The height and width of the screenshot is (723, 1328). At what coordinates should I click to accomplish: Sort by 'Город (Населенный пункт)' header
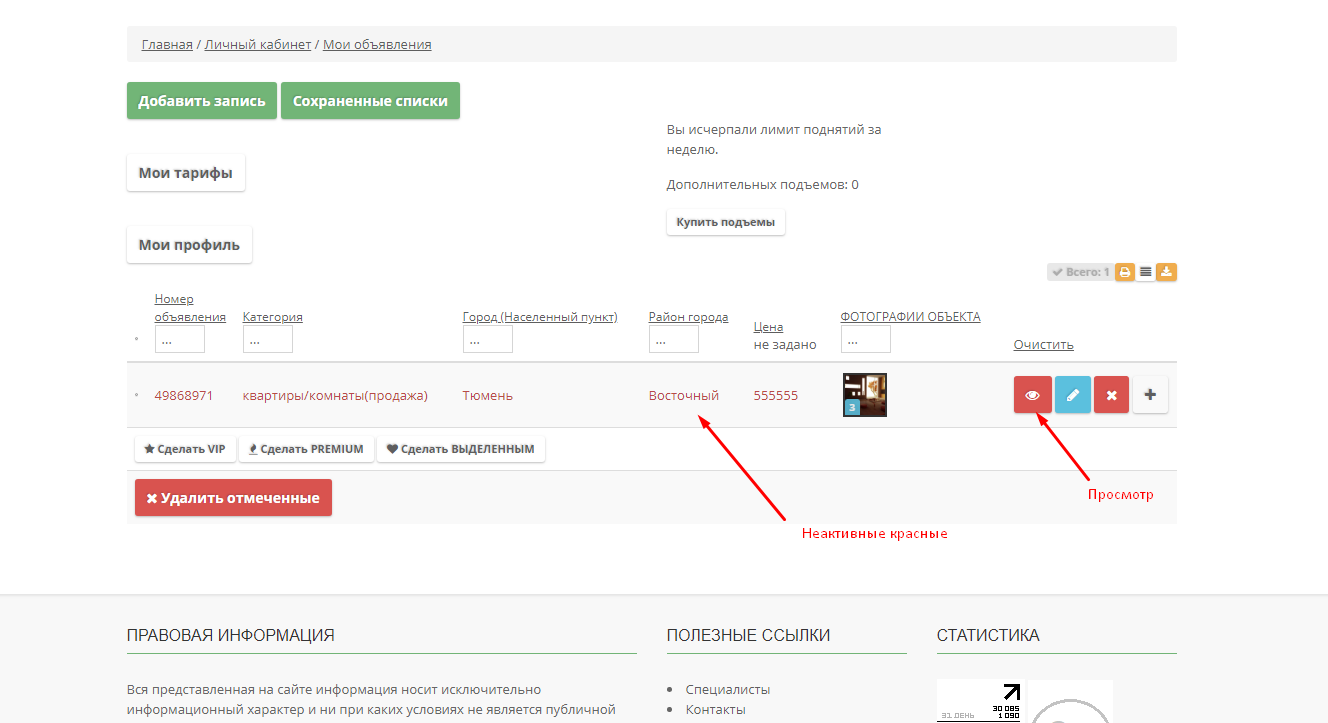tap(540, 317)
